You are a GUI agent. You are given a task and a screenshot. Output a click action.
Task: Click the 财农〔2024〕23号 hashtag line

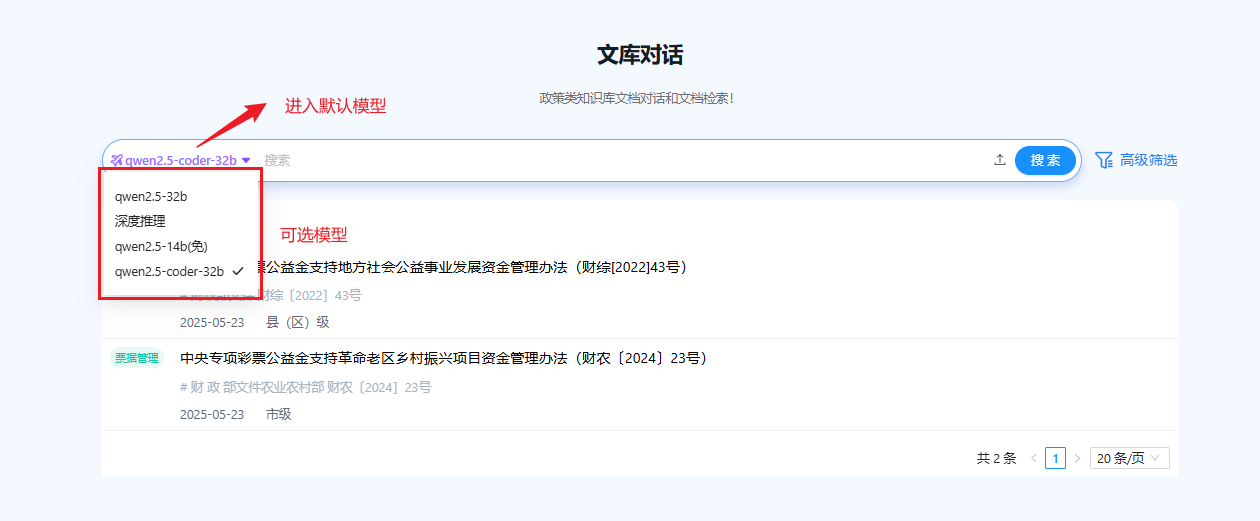pos(306,387)
